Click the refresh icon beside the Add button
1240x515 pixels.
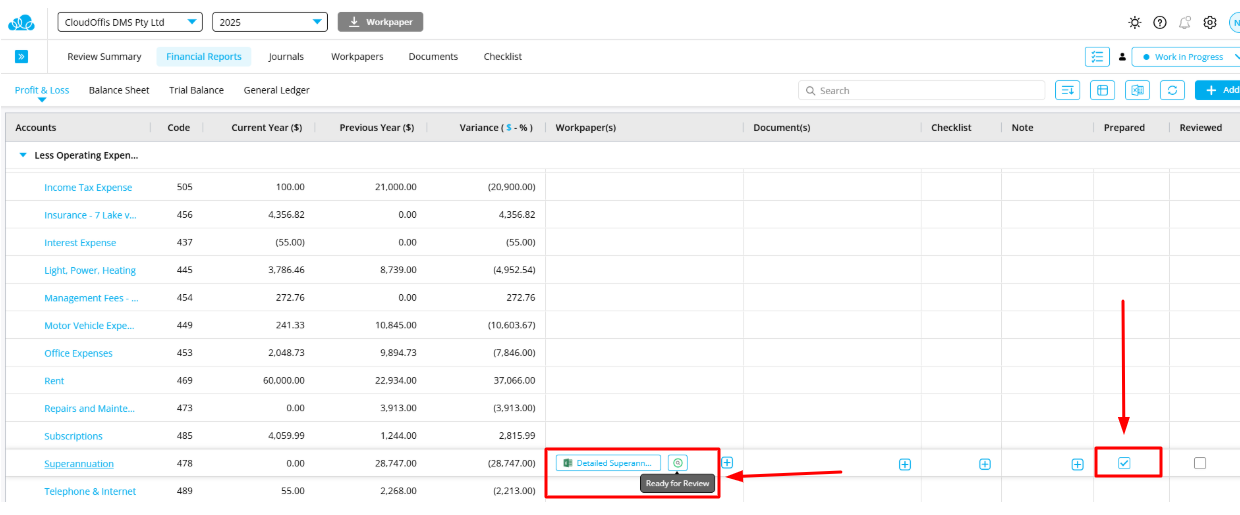point(1173,90)
